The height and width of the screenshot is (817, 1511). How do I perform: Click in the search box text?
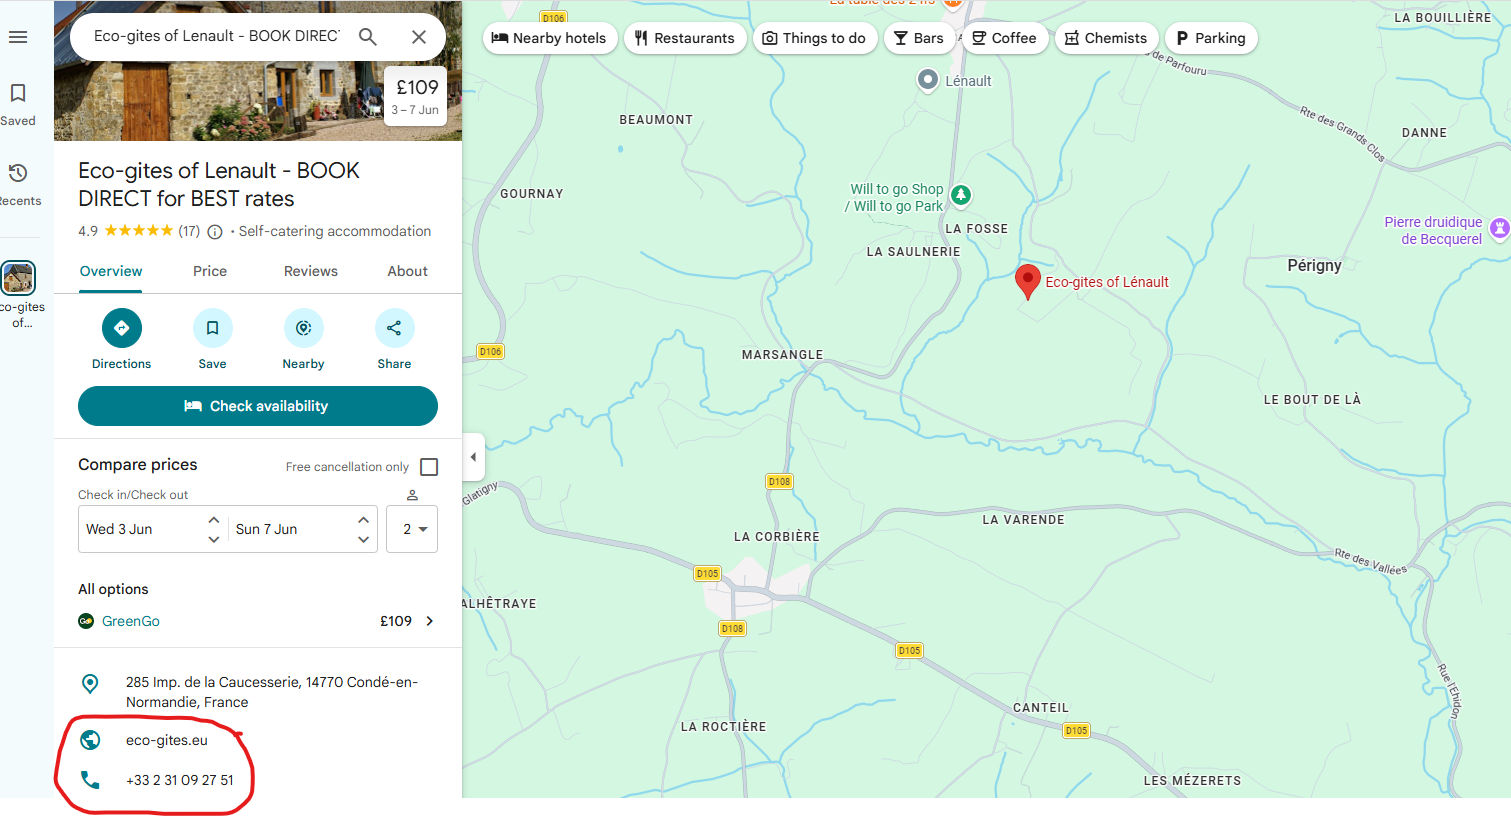[x=216, y=36]
